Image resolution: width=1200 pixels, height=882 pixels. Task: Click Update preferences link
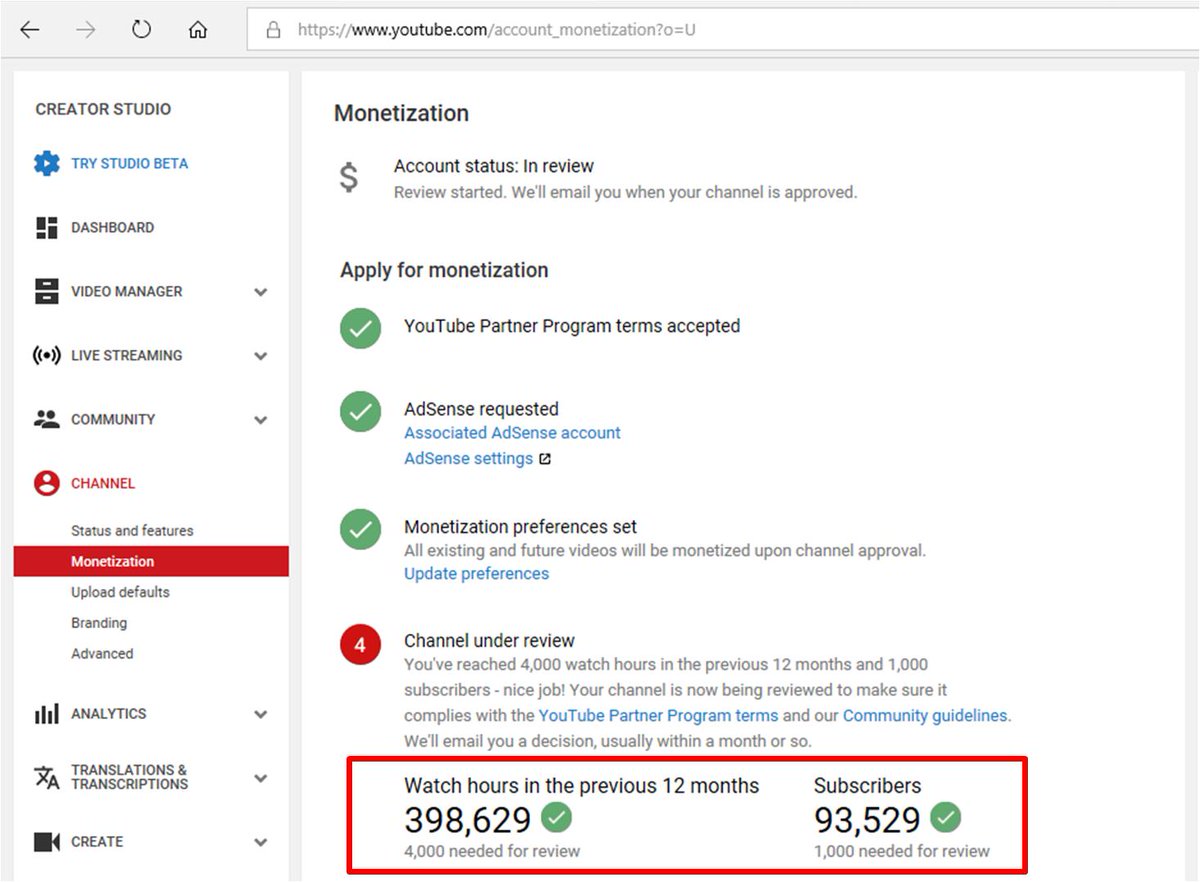tap(476, 573)
